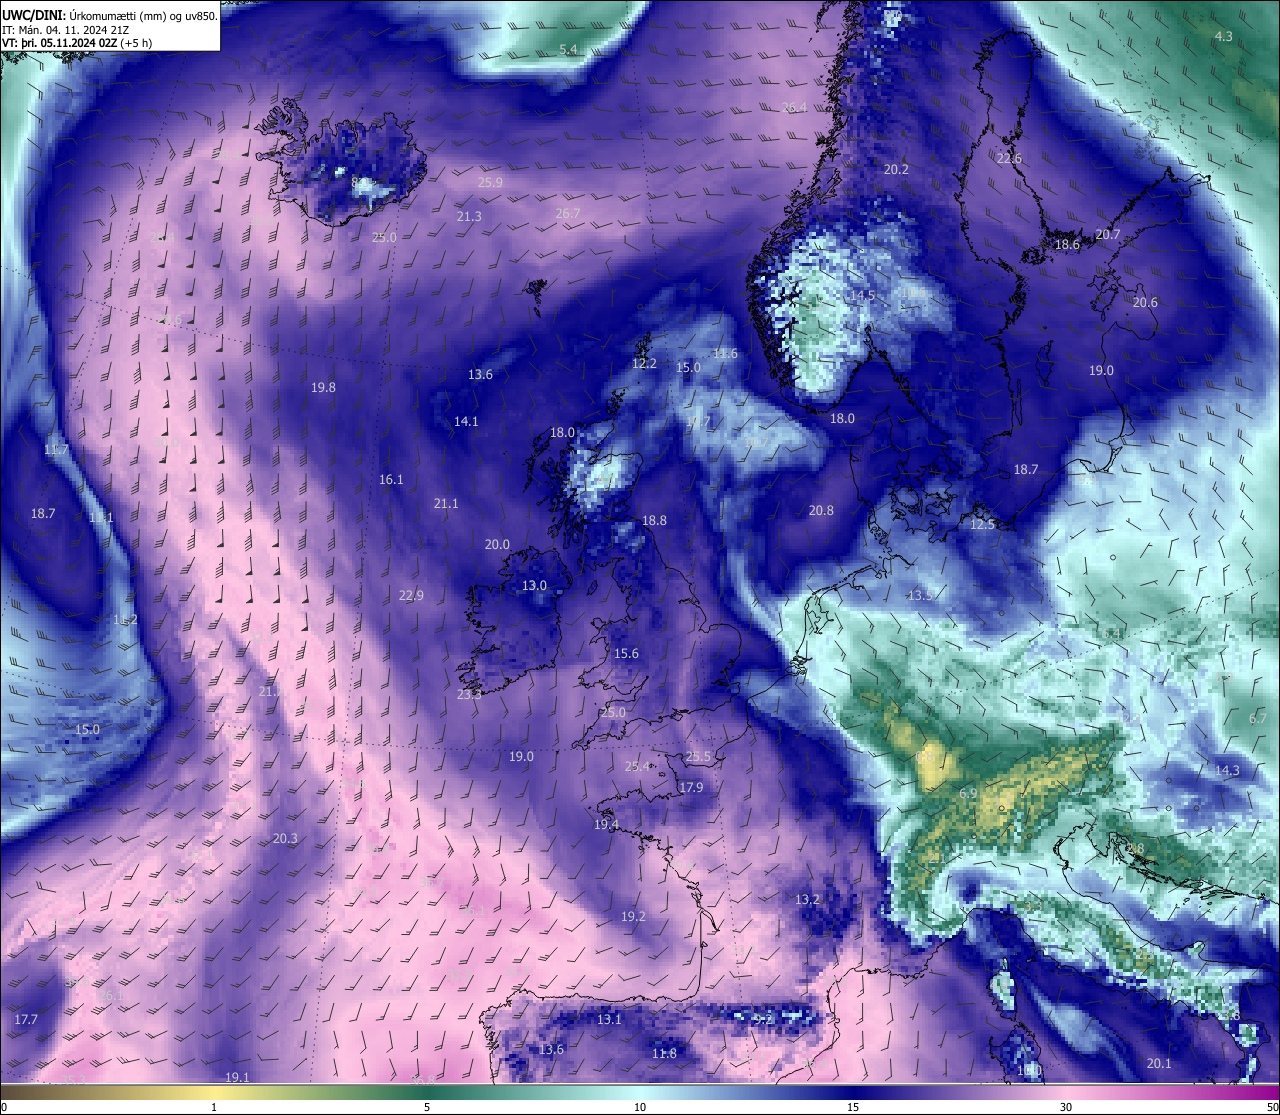The width and height of the screenshot is (1280, 1115).
Task: Click the 12.2 value north of Scotland
Action: coord(644,364)
